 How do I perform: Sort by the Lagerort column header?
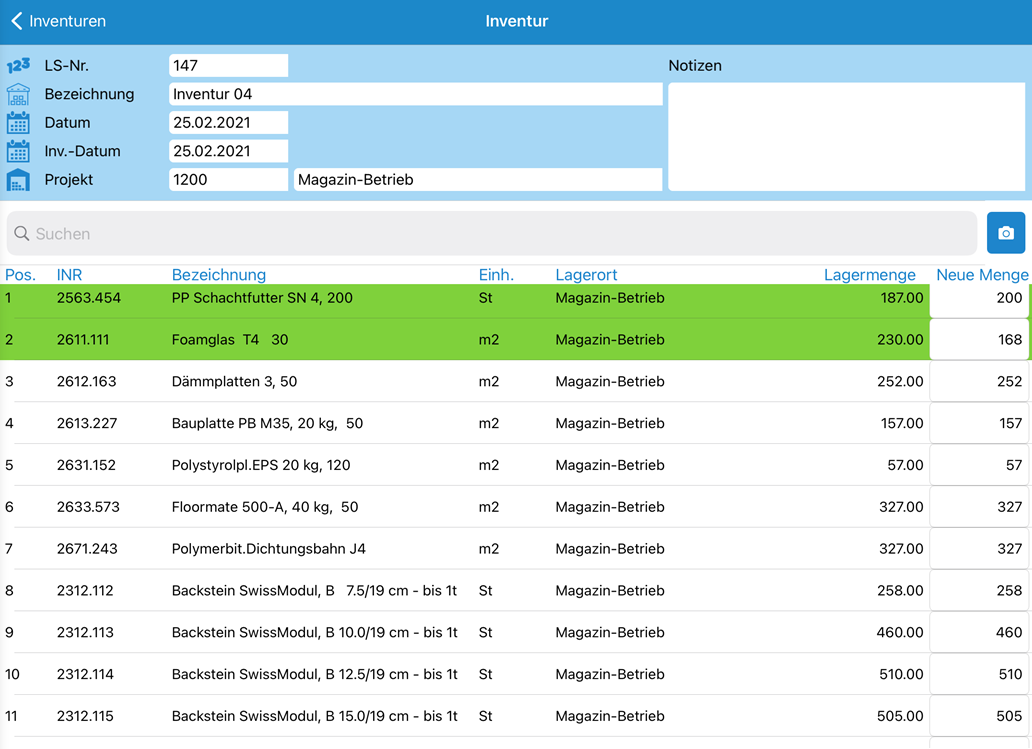(x=586, y=275)
